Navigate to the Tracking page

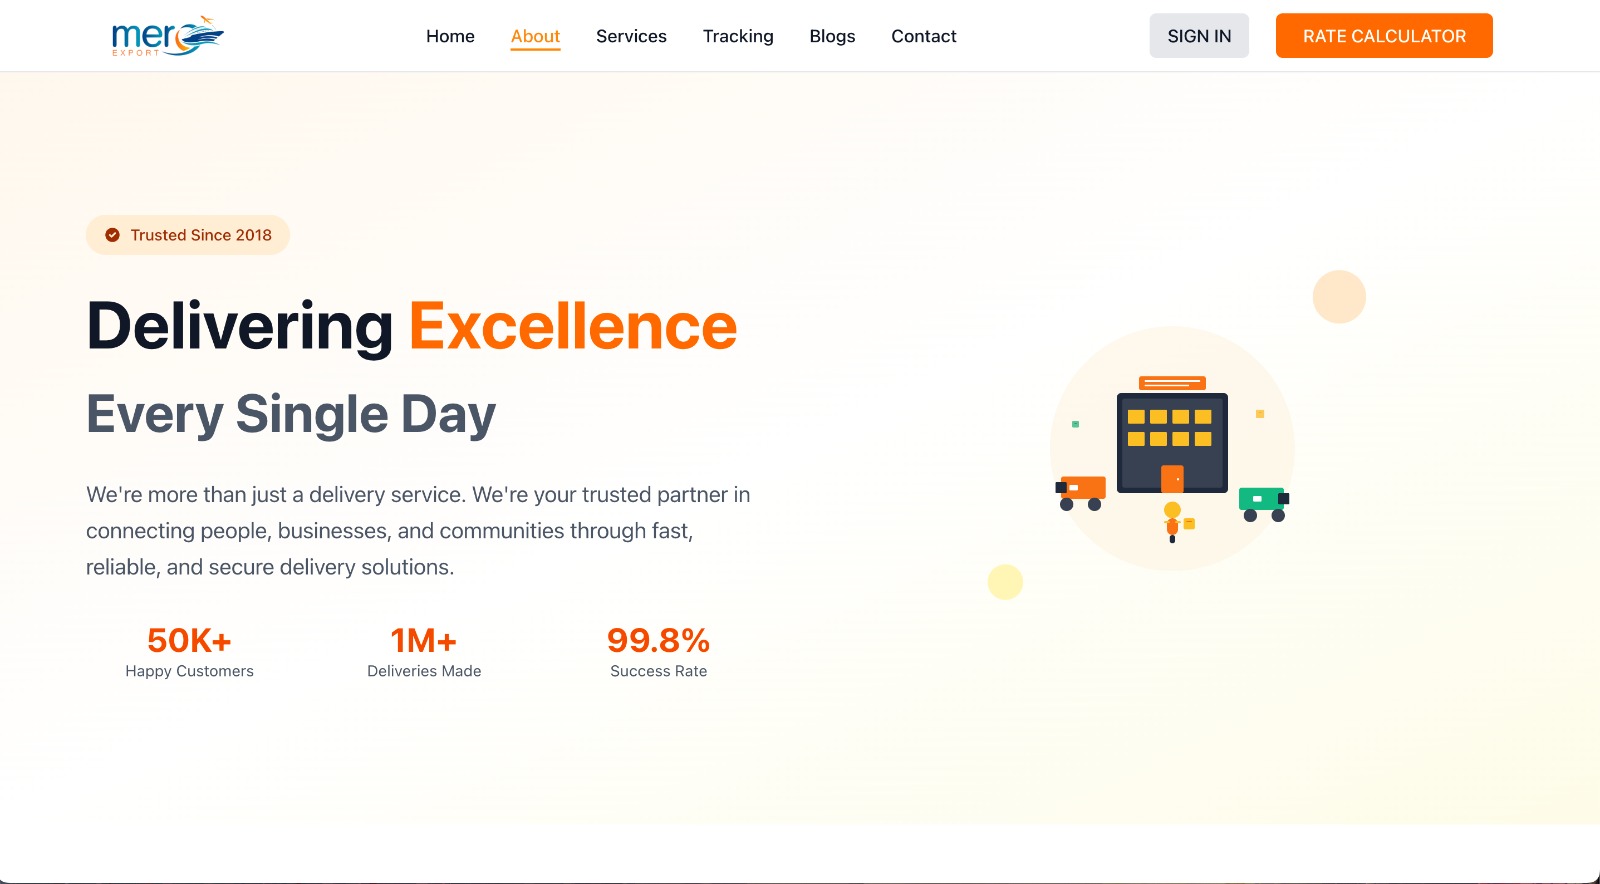[738, 36]
